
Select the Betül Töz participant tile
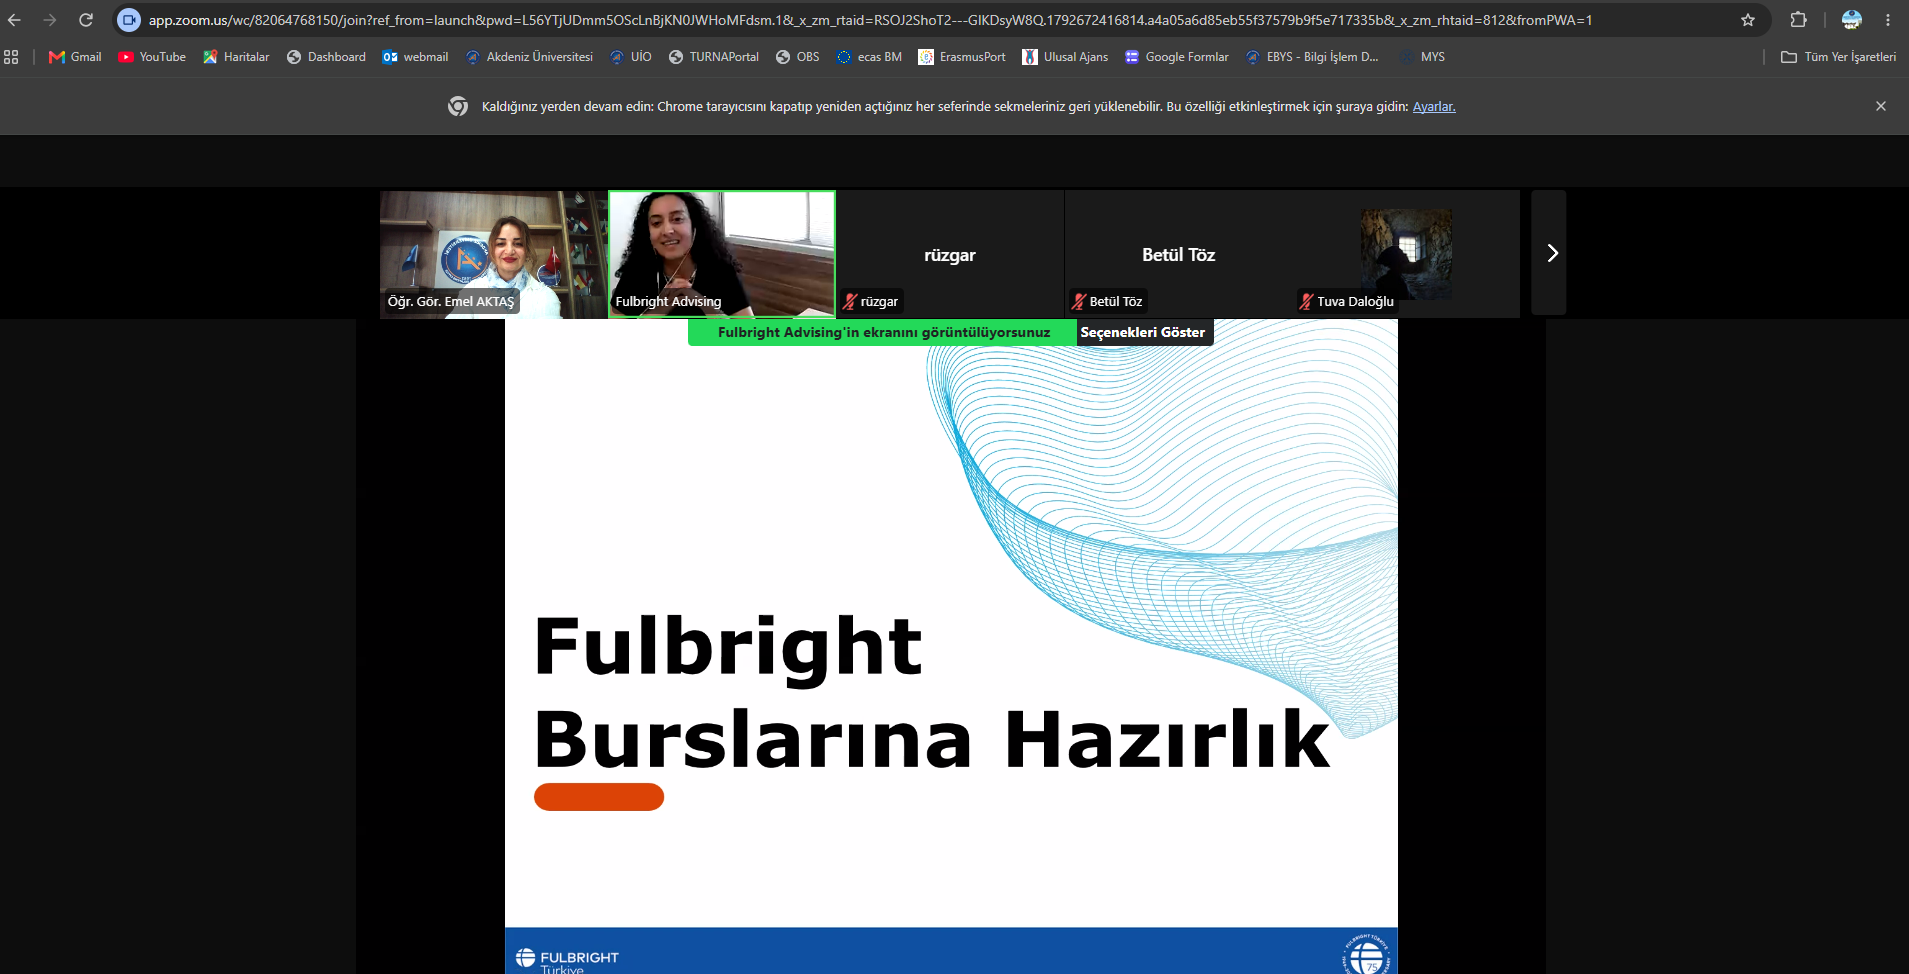pos(1178,254)
